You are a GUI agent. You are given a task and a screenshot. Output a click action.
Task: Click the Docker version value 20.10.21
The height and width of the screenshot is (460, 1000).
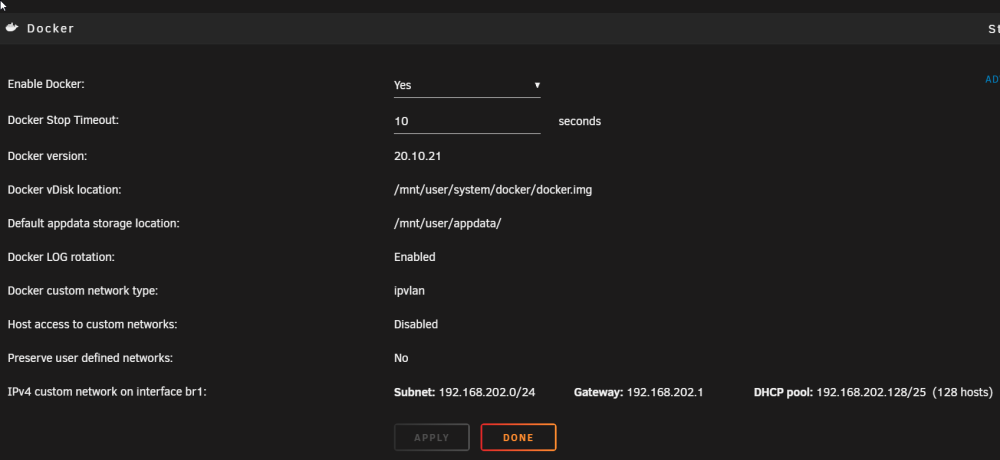(x=418, y=156)
